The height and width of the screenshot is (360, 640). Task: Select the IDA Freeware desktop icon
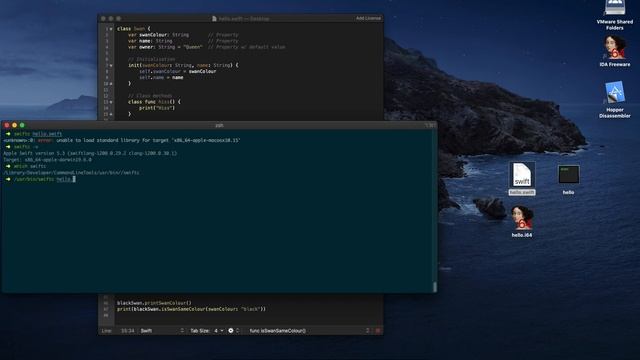click(x=614, y=51)
